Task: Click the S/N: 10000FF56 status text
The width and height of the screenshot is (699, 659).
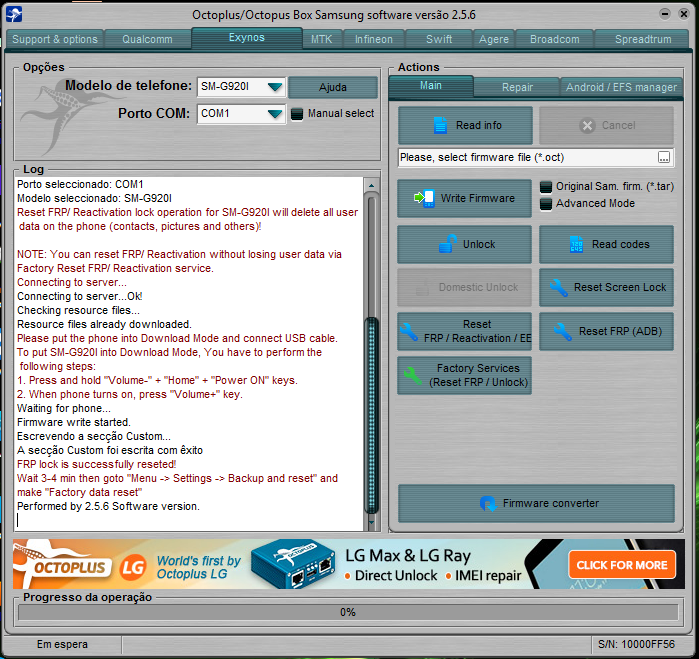Action: (x=637, y=644)
